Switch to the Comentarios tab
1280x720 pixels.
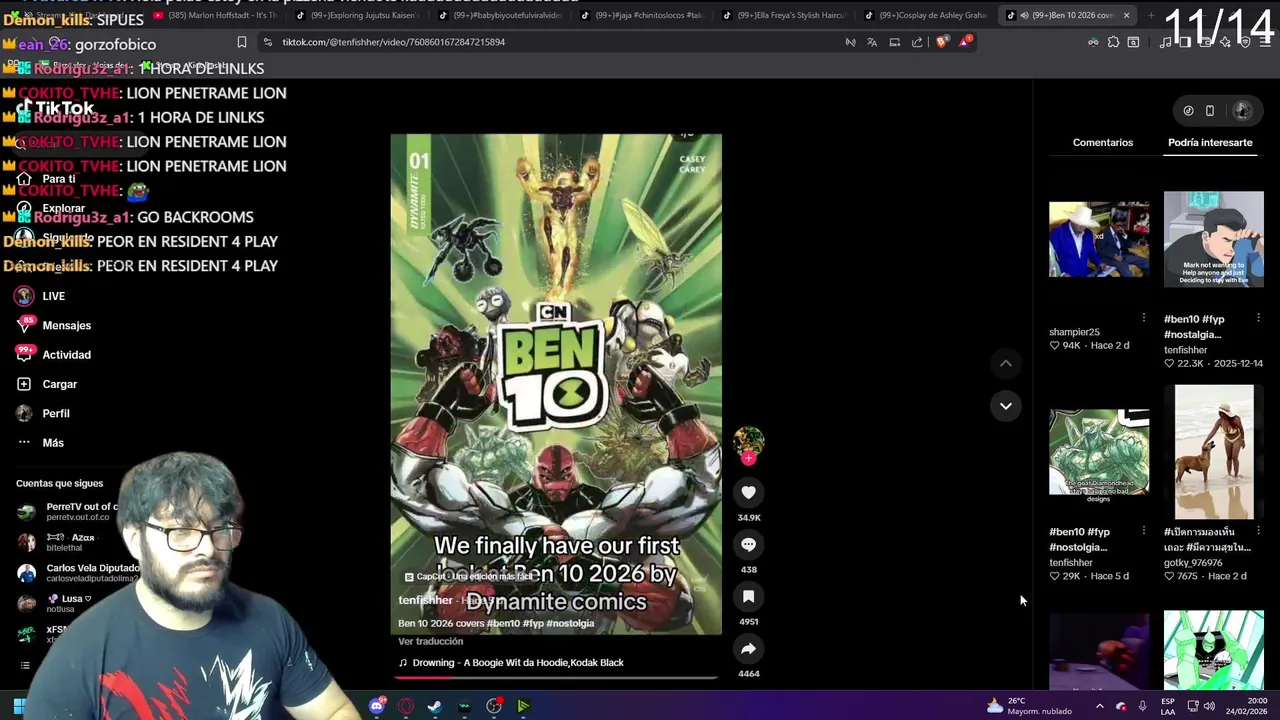pos(1103,142)
